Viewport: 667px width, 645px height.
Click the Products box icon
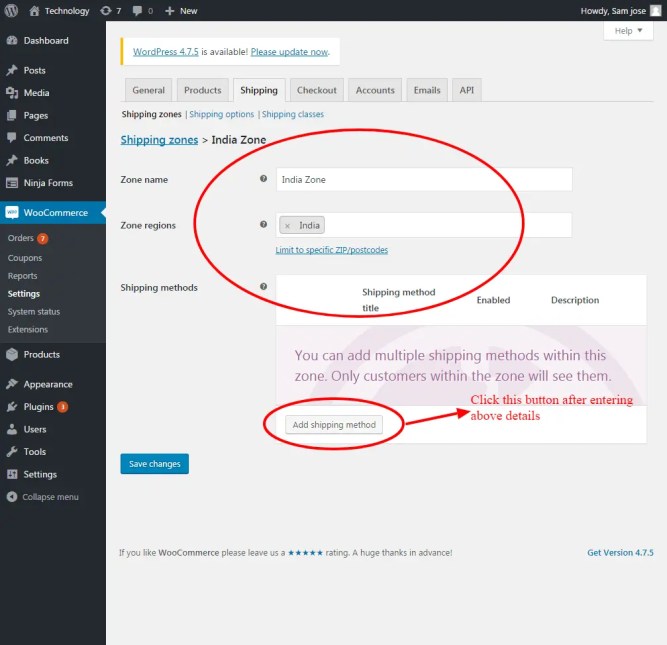[x=12, y=354]
